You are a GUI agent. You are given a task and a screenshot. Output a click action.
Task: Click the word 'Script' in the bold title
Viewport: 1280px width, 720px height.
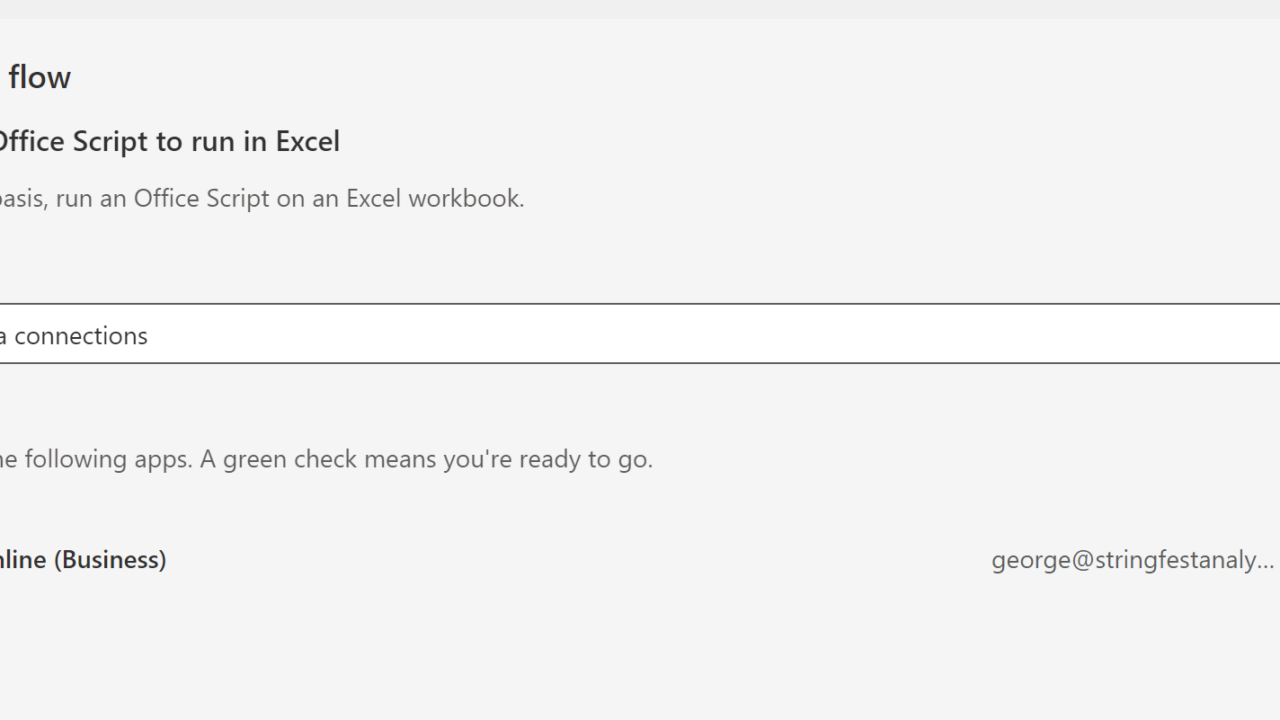pyautogui.click(x=110, y=142)
